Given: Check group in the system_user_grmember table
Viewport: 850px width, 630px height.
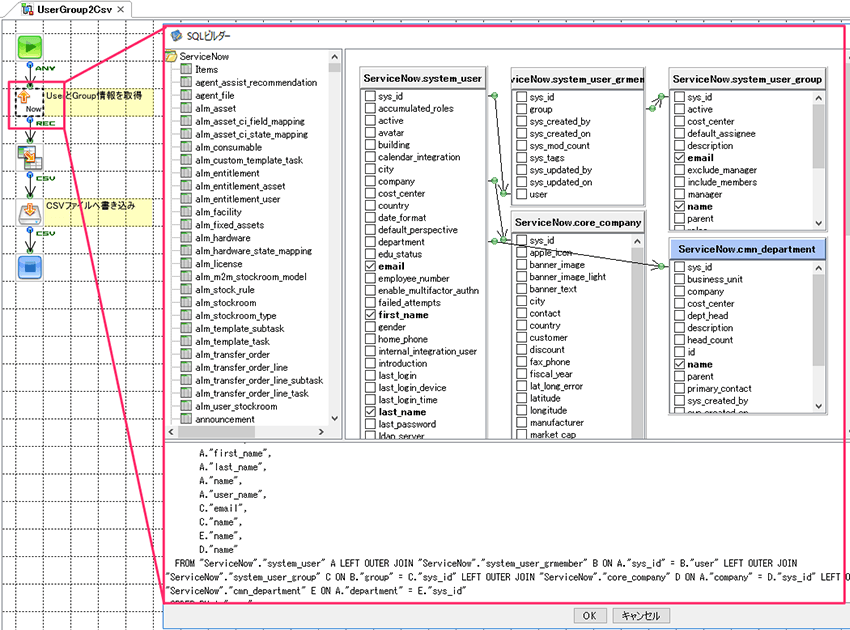Looking at the screenshot, I should coord(521,109).
